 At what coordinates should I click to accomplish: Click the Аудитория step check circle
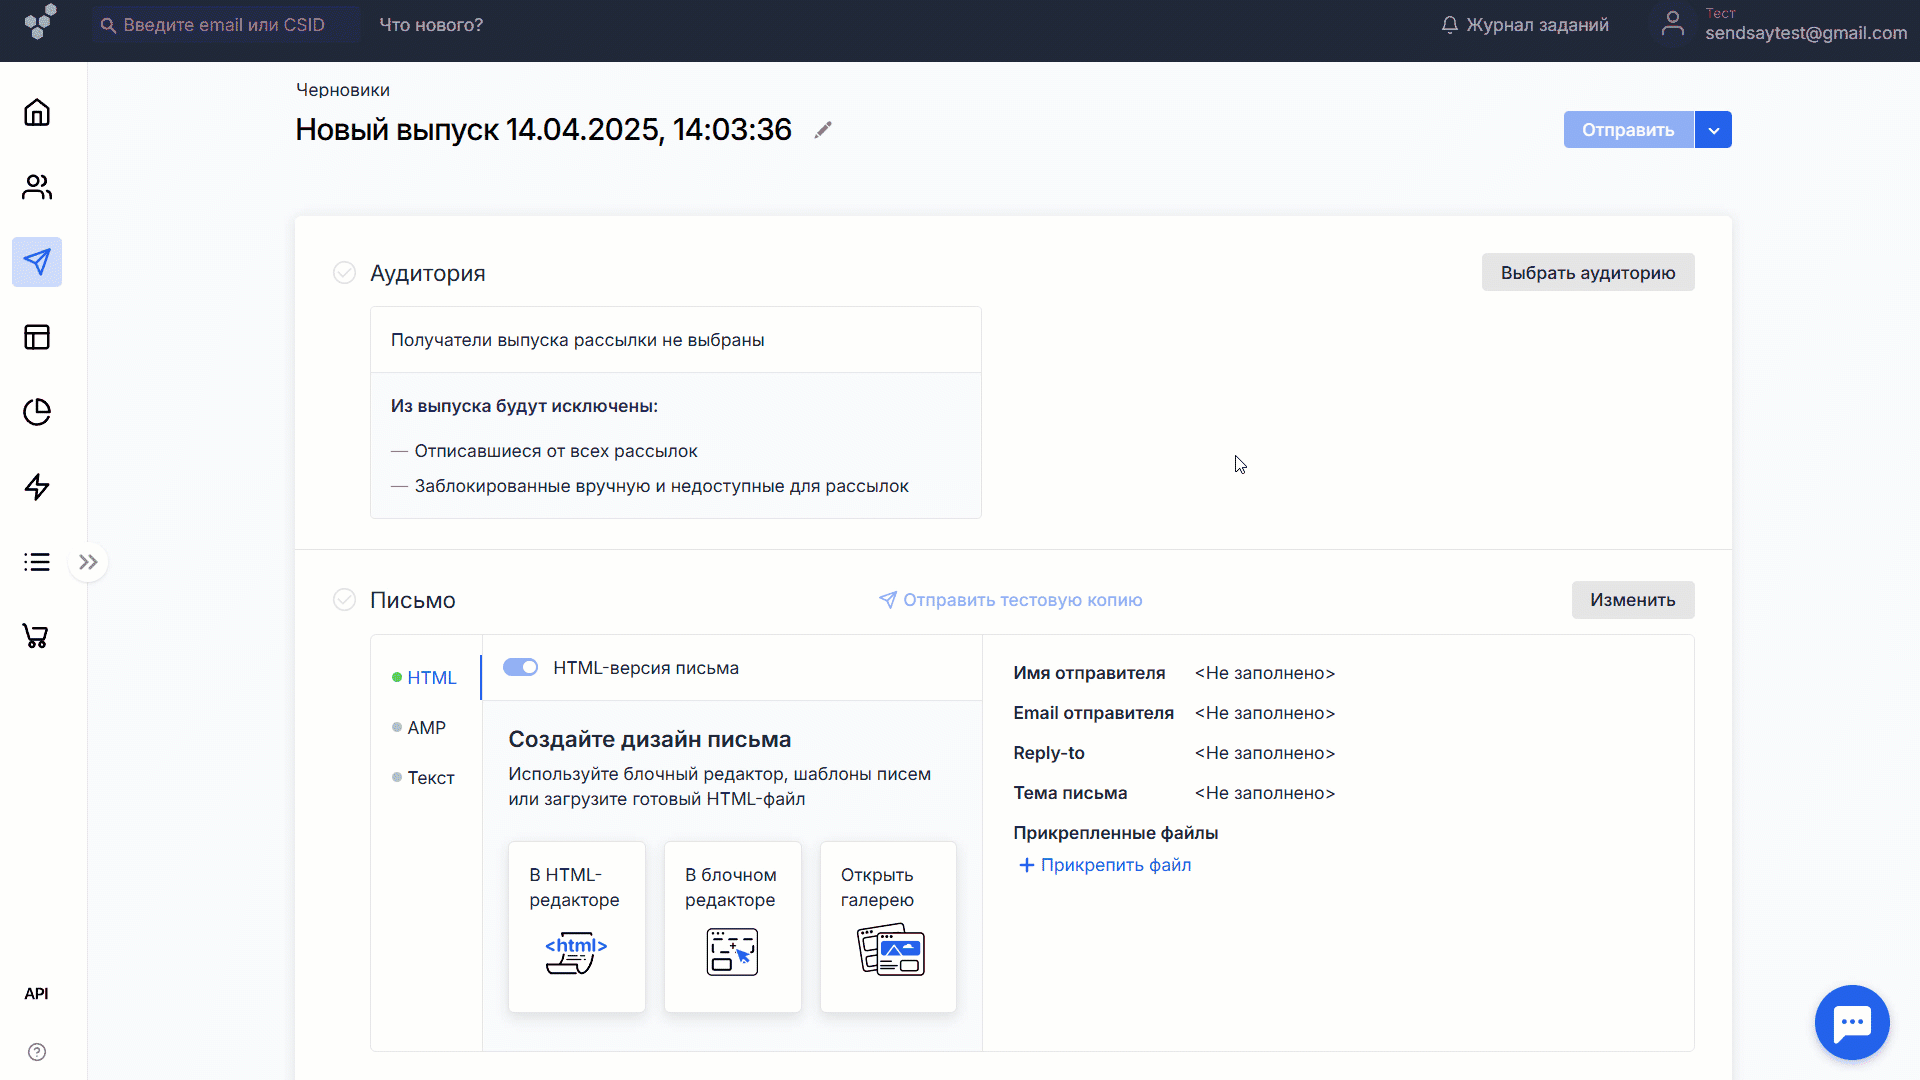tap(344, 273)
